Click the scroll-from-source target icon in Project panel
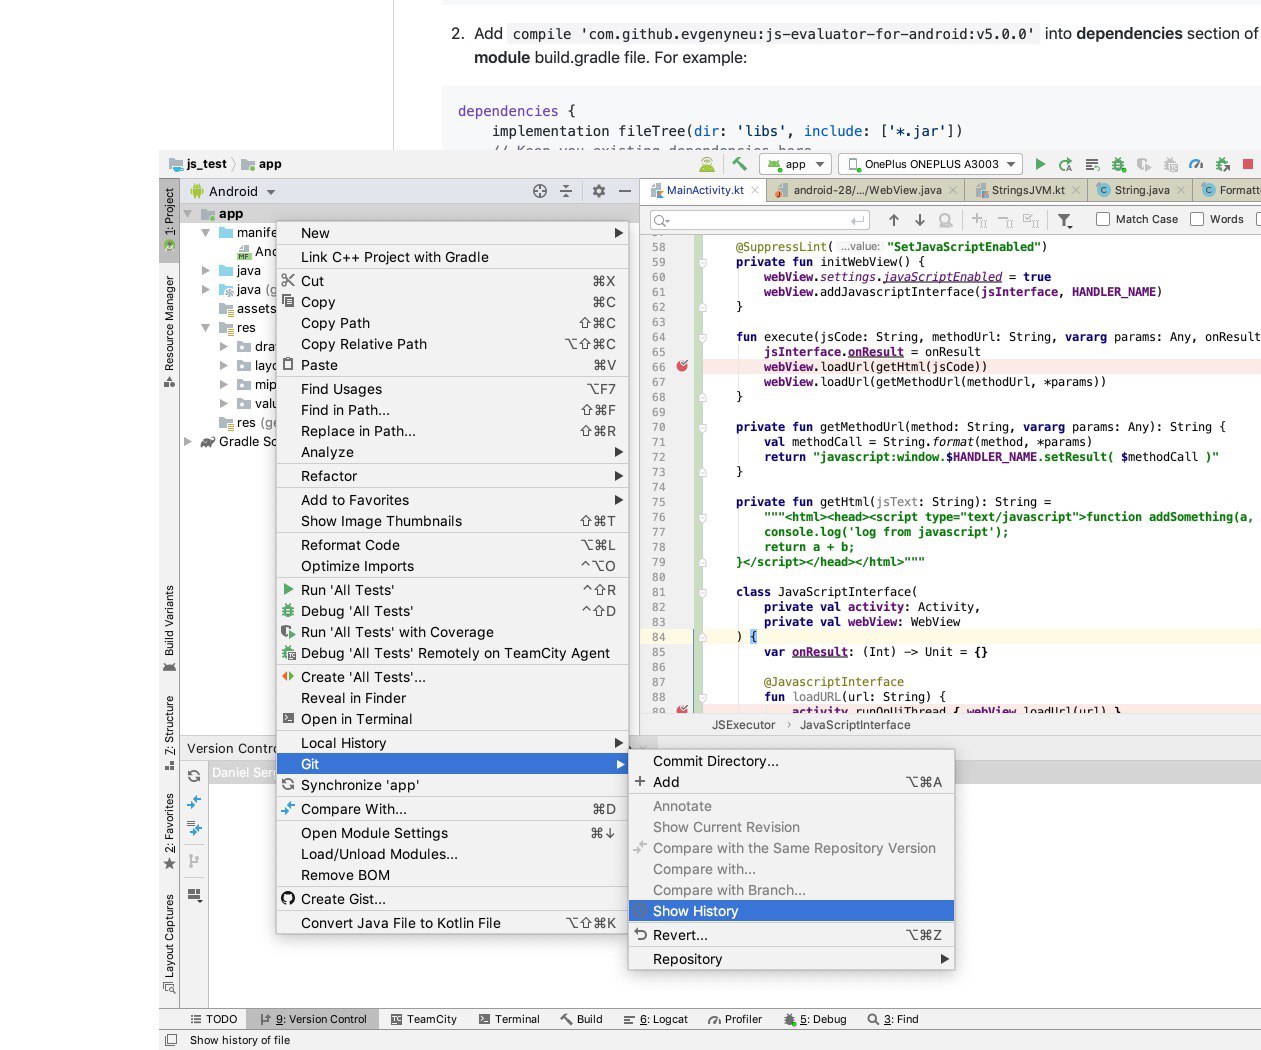This screenshot has height=1050, width=1261. [540, 191]
